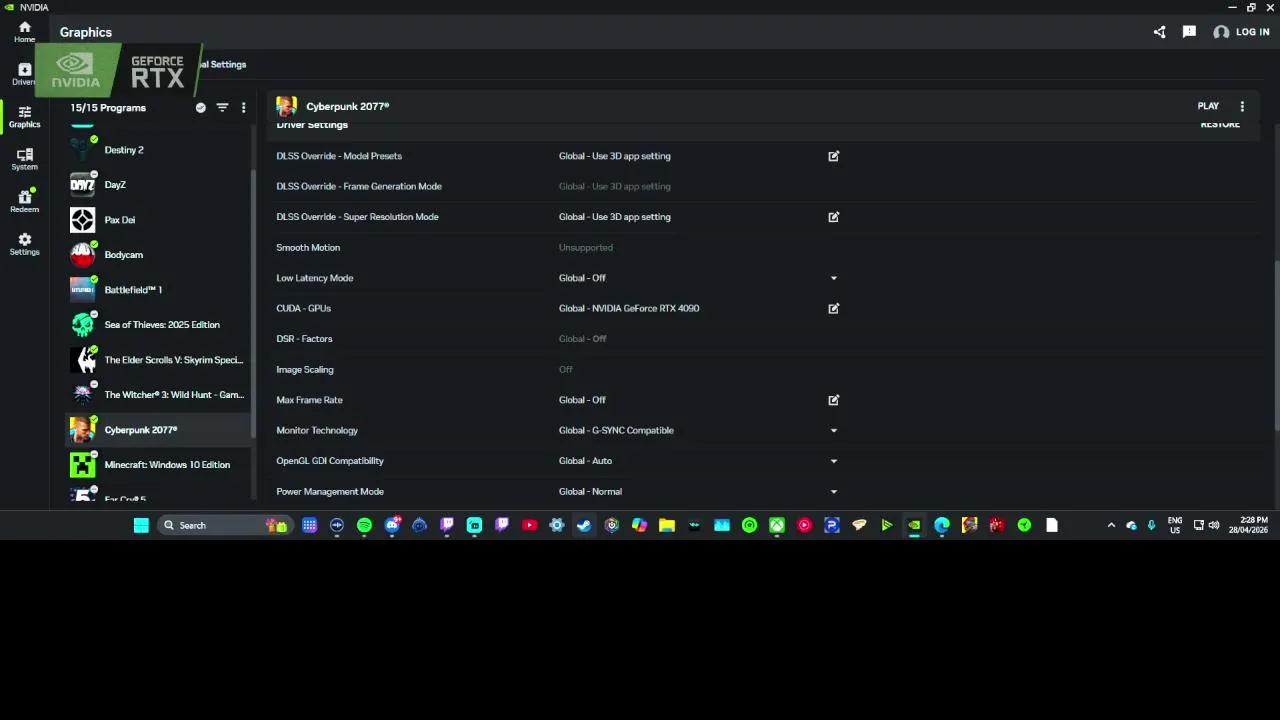Open Steam from the taskbar
Image resolution: width=1280 pixels, height=720 pixels.
coord(584,525)
